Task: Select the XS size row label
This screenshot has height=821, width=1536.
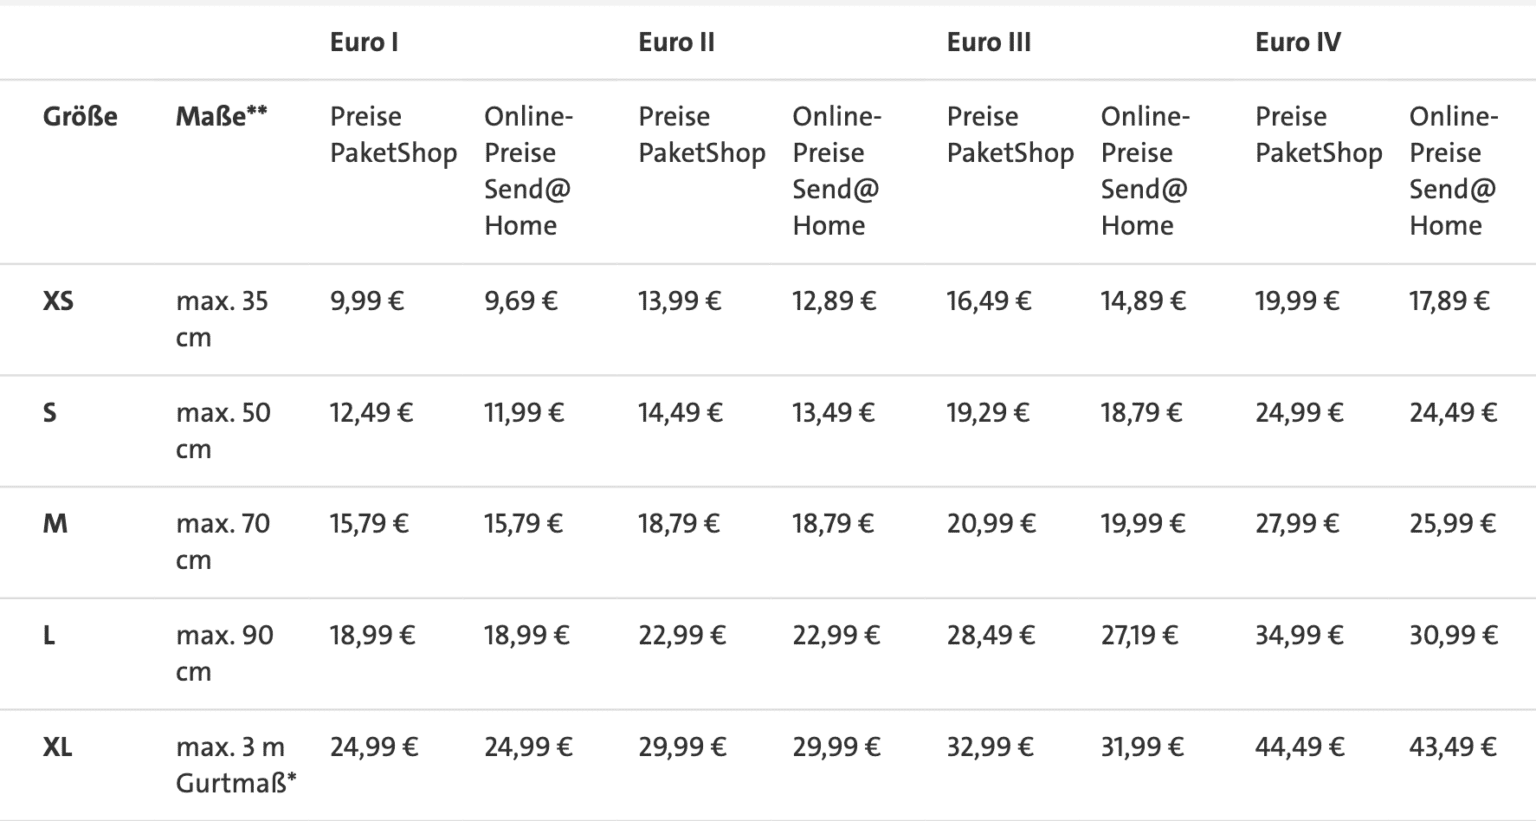Action: [58, 301]
